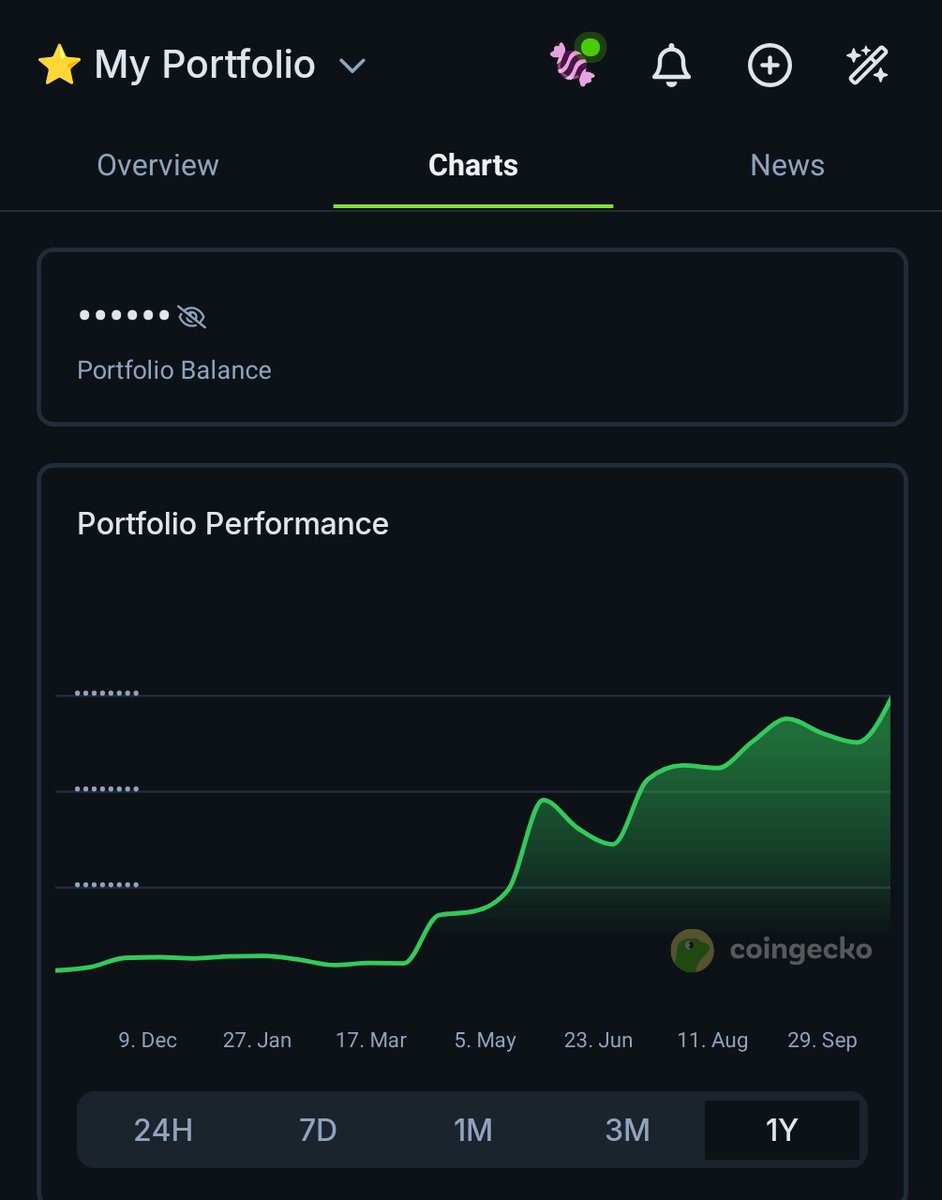Click the plus icon to add a coin

point(769,65)
